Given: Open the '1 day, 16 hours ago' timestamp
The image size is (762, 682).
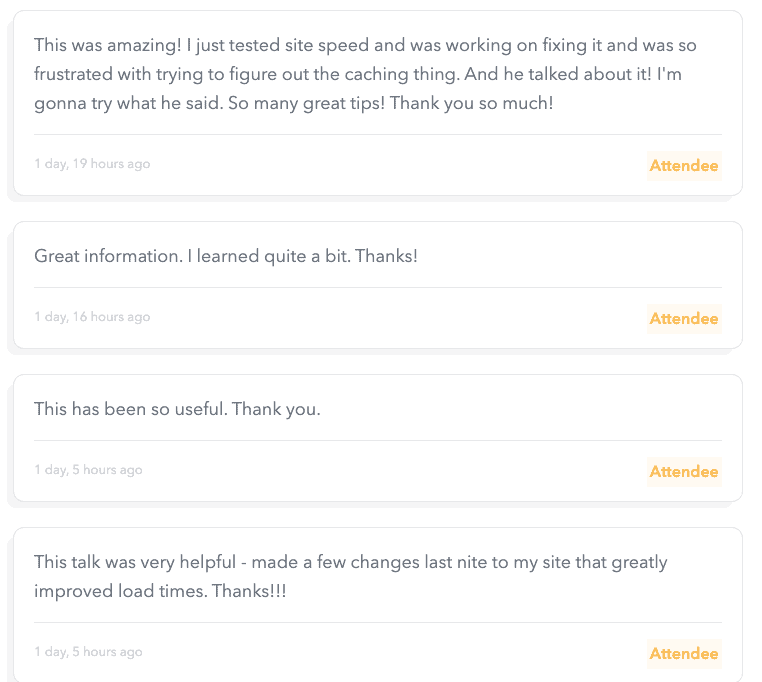Looking at the screenshot, I should click(x=92, y=317).
